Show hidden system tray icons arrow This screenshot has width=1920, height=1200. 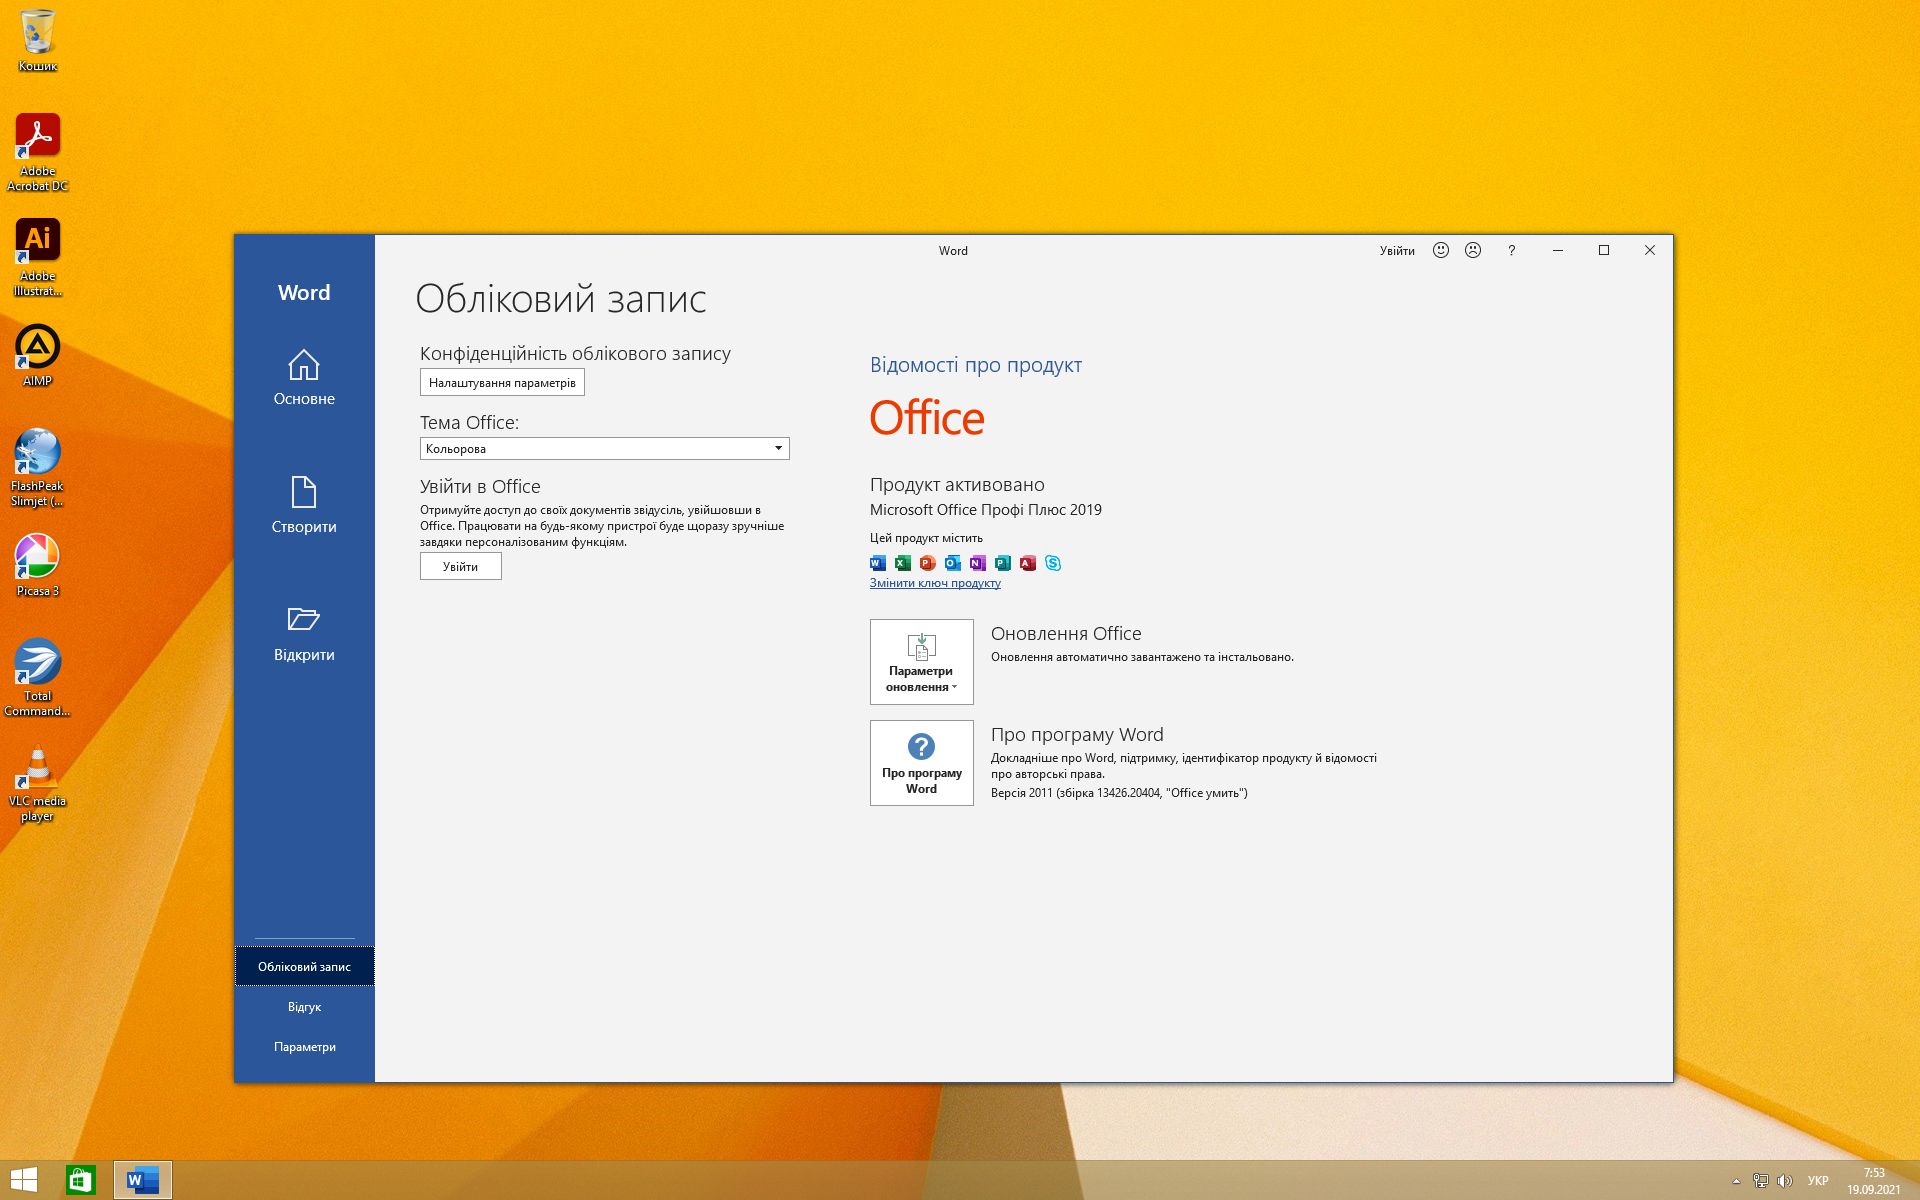[x=1736, y=1181]
